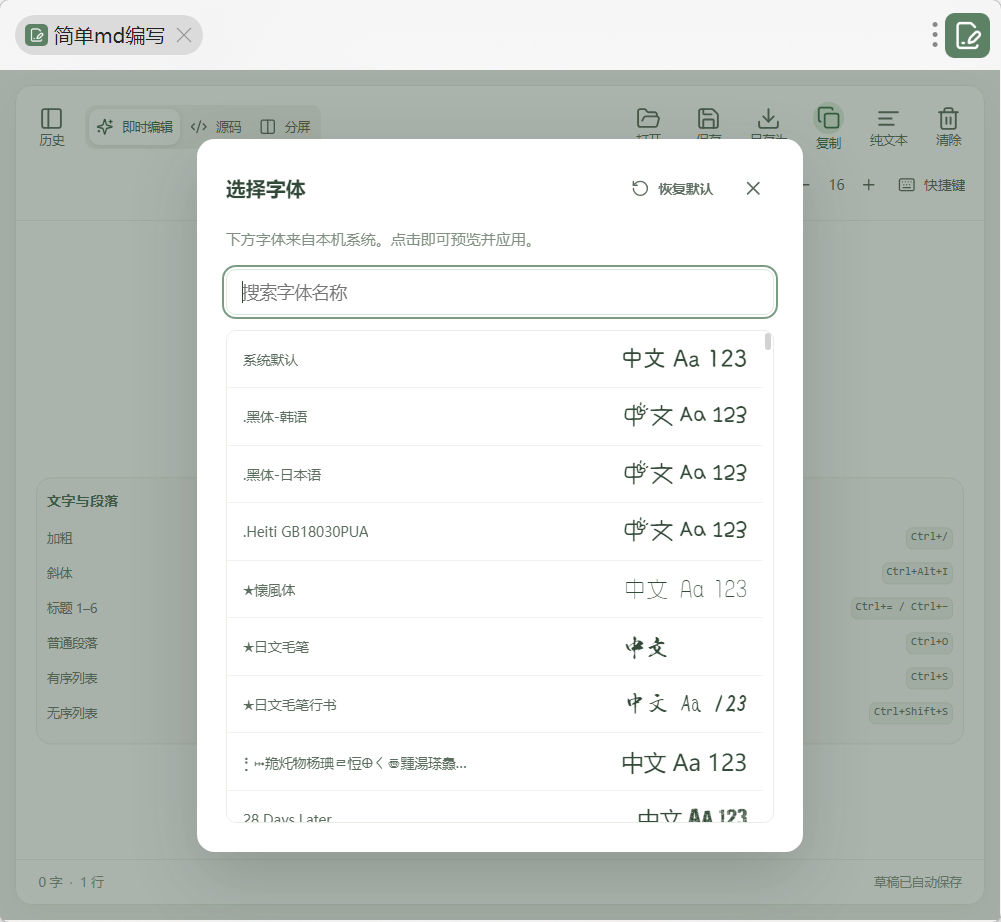This screenshot has width=1001, height=922.
Task: Click the 普通段落 shortcut entry
Action: (x=72, y=643)
